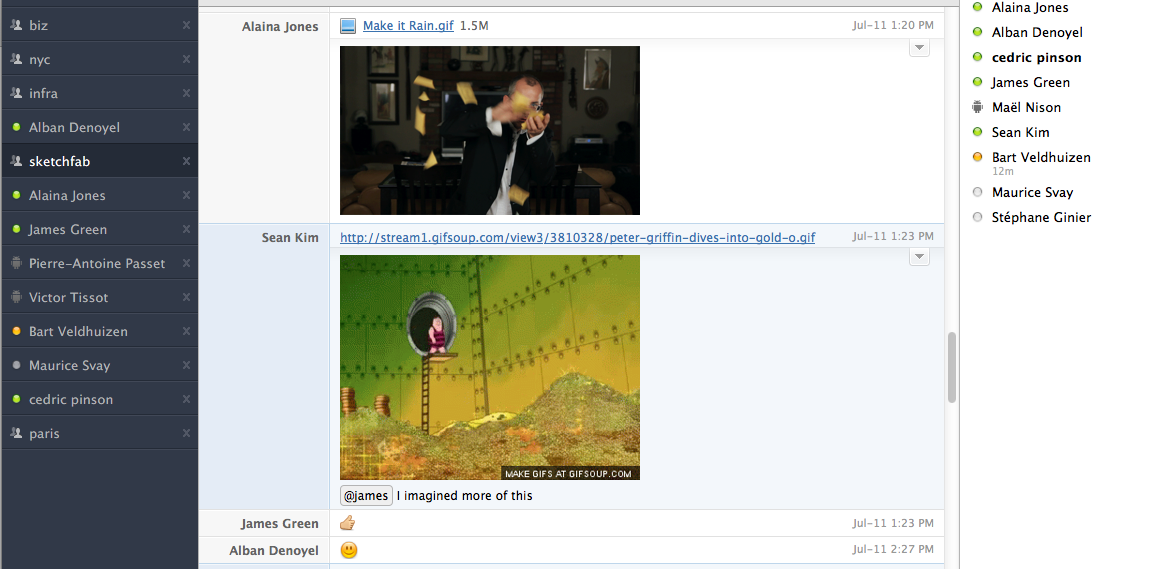Close cedric pinson chat tab
Viewport: 1154px width, 569px height.
click(x=186, y=399)
